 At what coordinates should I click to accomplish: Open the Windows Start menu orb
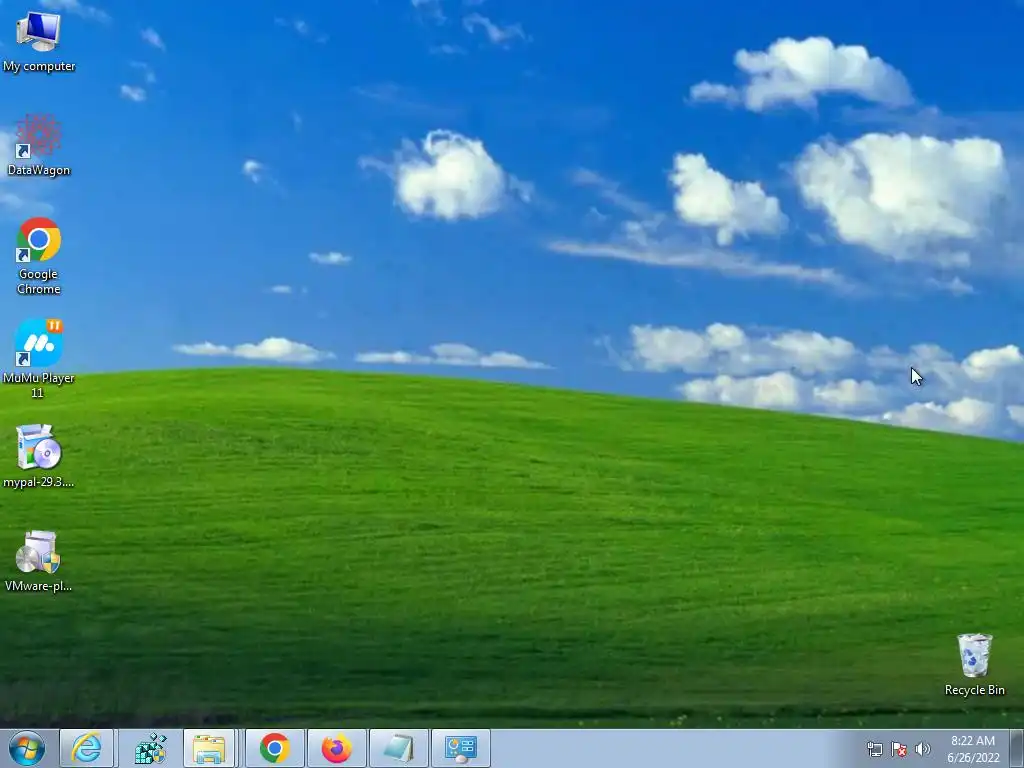tap(27, 748)
